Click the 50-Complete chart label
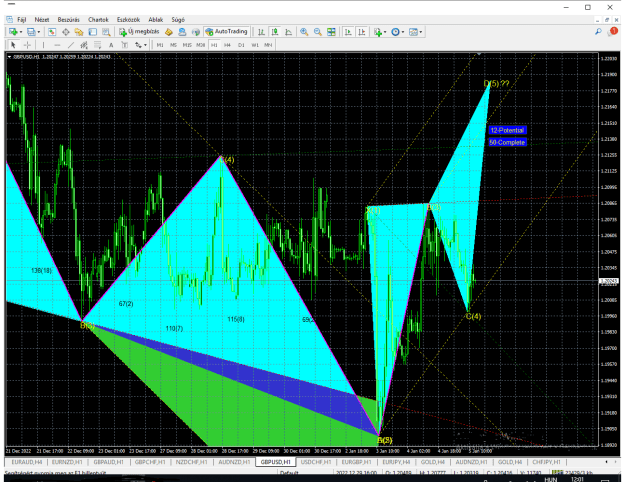The width and height of the screenshot is (625, 482). (x=507, y=142)
